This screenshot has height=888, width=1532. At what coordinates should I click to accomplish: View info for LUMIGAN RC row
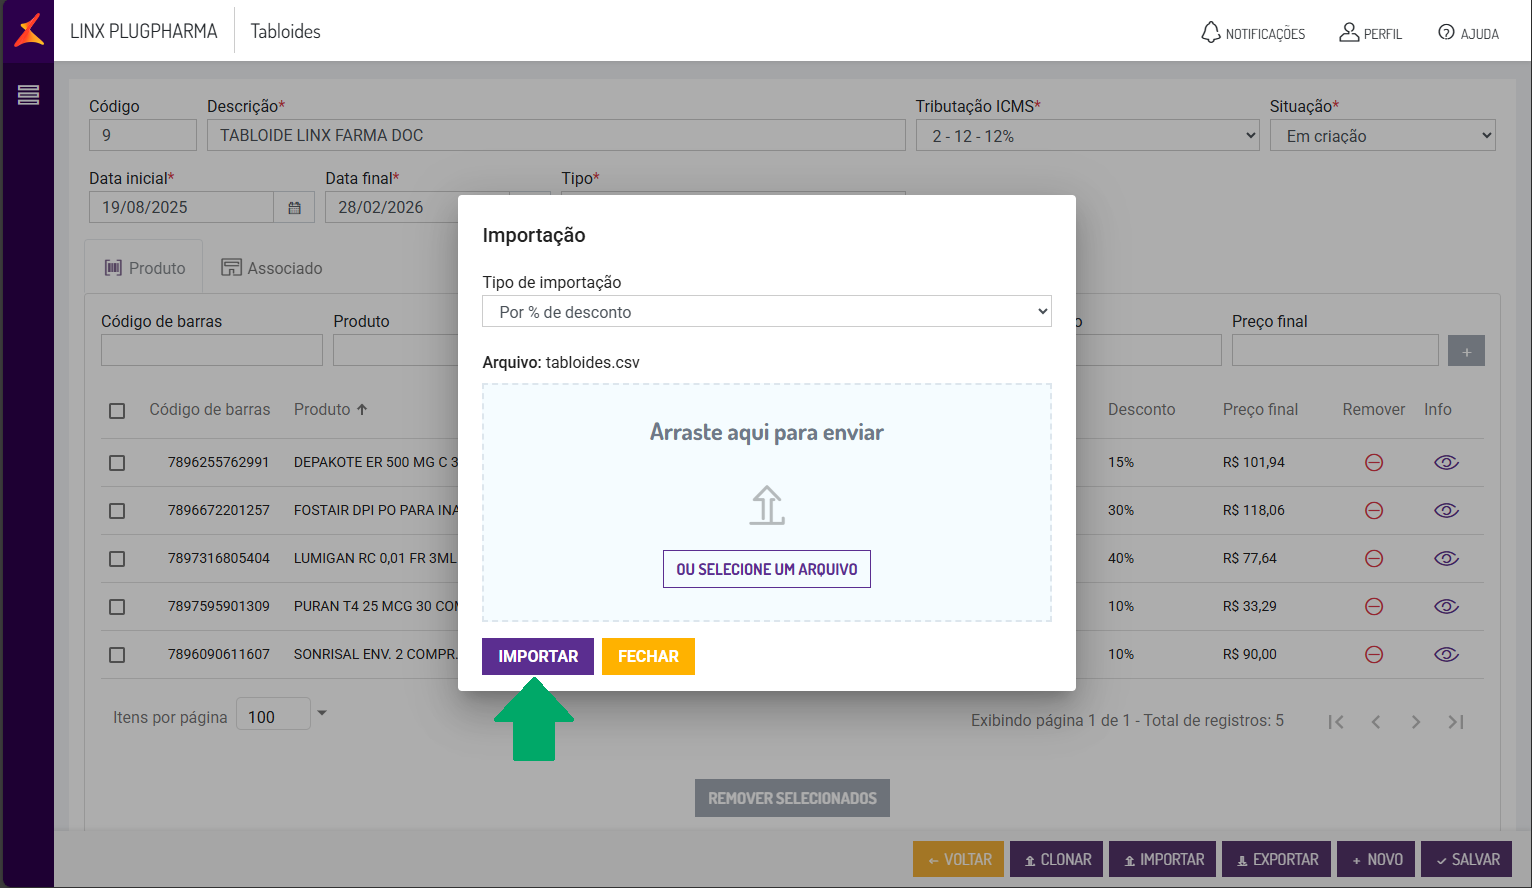[x=1446, y=558]
